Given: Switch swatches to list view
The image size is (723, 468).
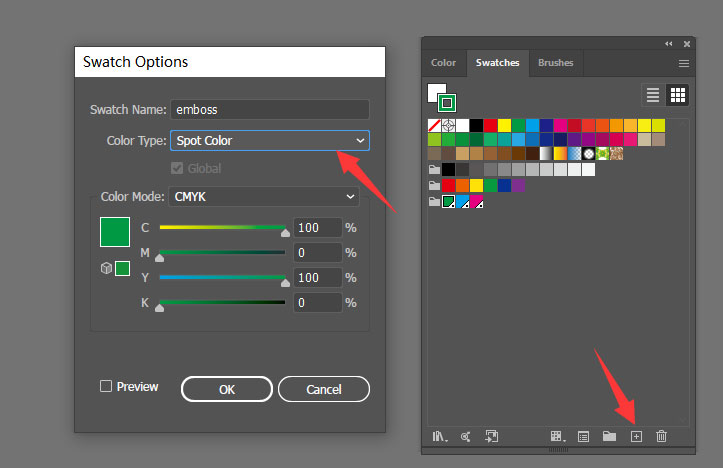Looking at the screenshot, I should [652, 95].
